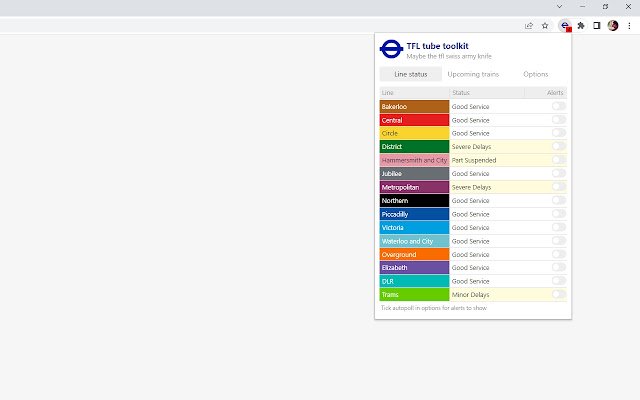640x400 pixels.
Task: Enable alerts for Overground line
Action: 559,254
